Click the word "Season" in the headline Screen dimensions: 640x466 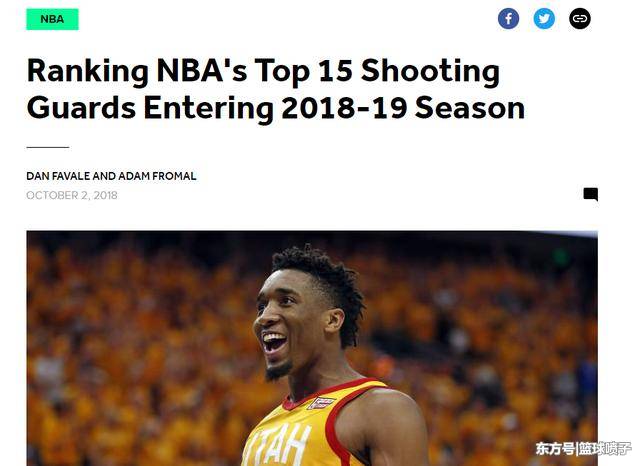[470, 108]
